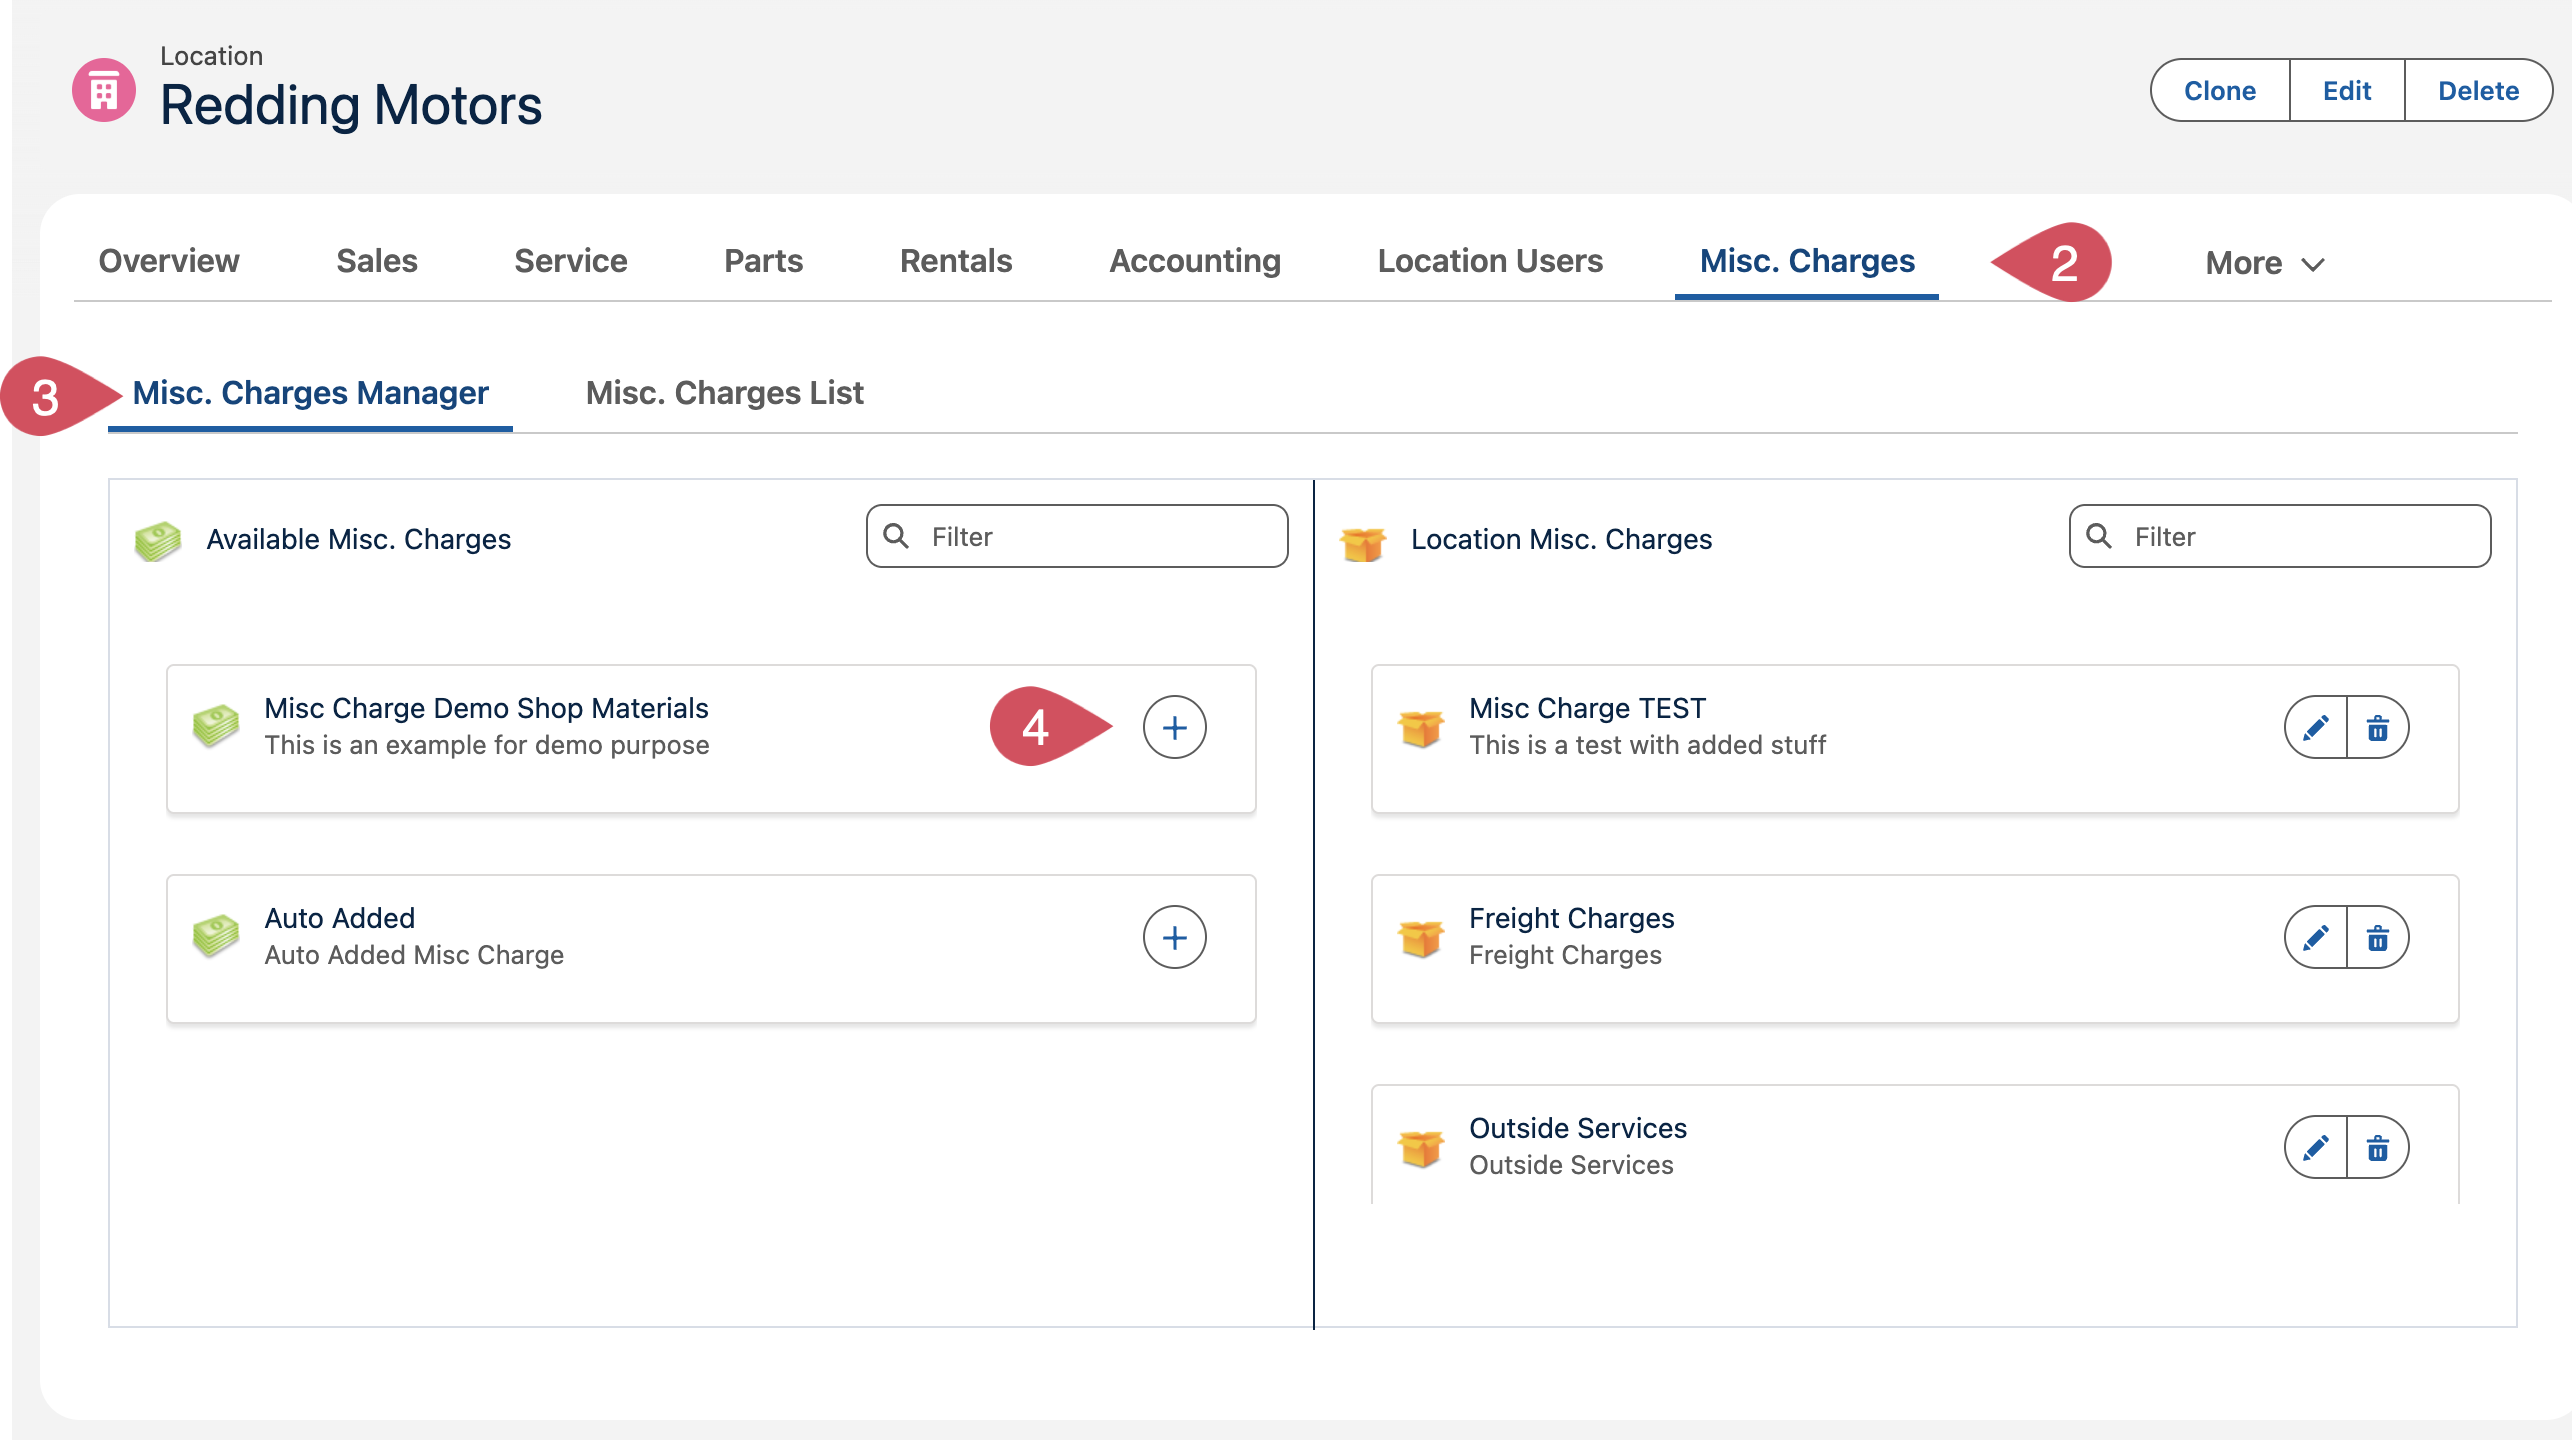Switch to the Sales tab
Image resolution: width=2572 pixels, height=1440 pixels.
click(377, 261)
